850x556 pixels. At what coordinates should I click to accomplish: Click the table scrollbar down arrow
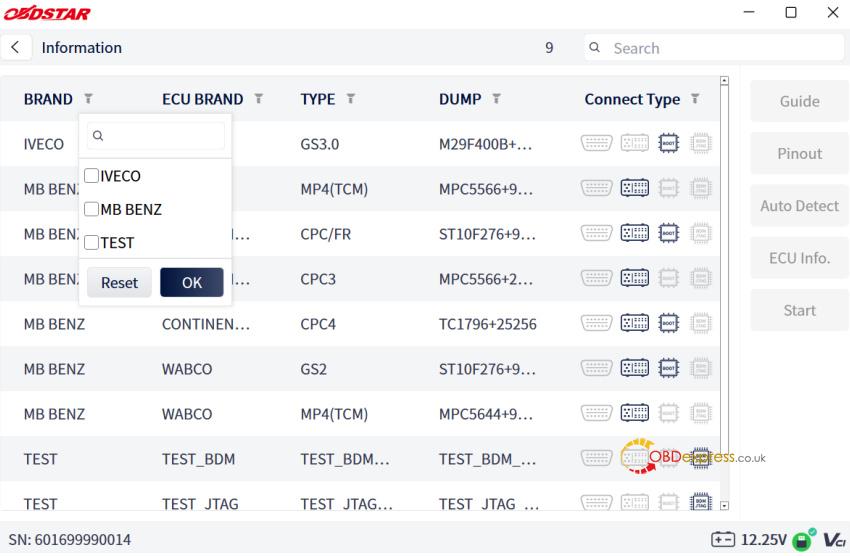pyautogui.click(x=724, y=506)
